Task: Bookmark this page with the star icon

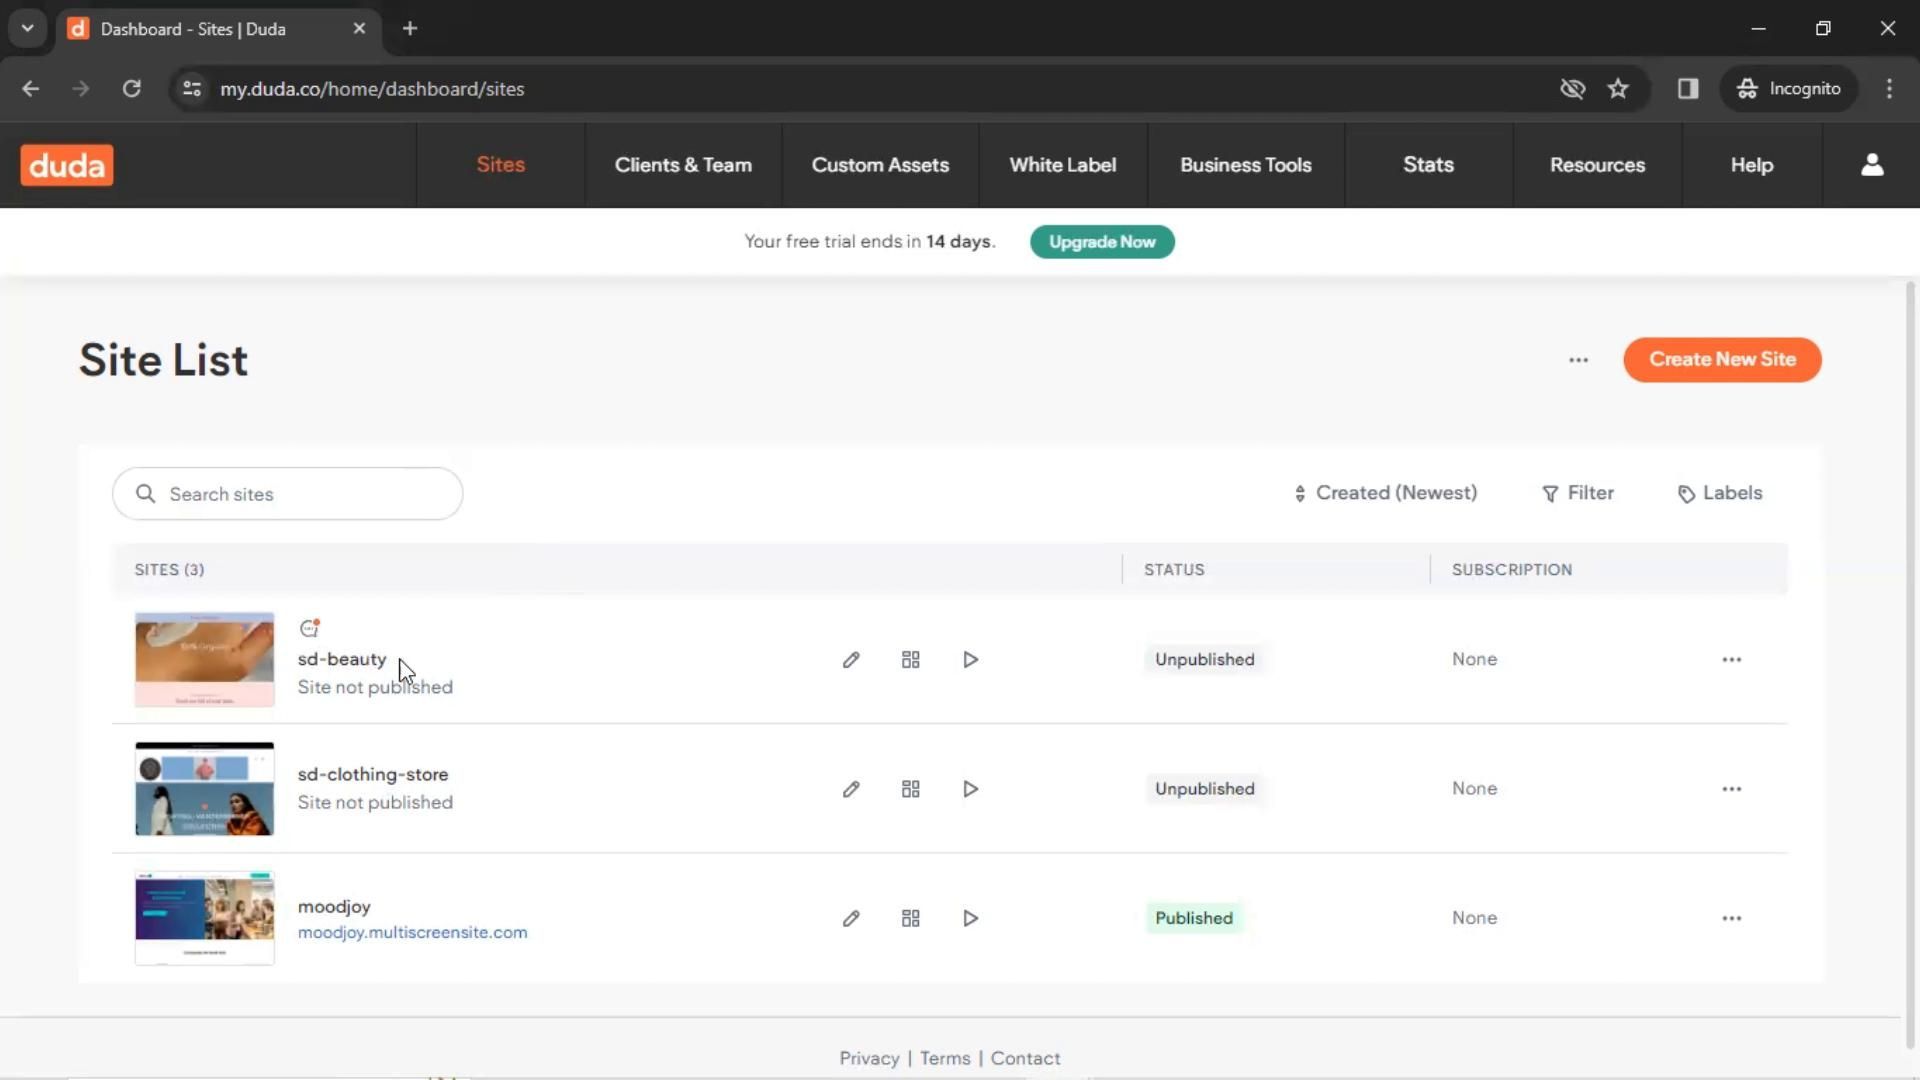Action: 1618,89
